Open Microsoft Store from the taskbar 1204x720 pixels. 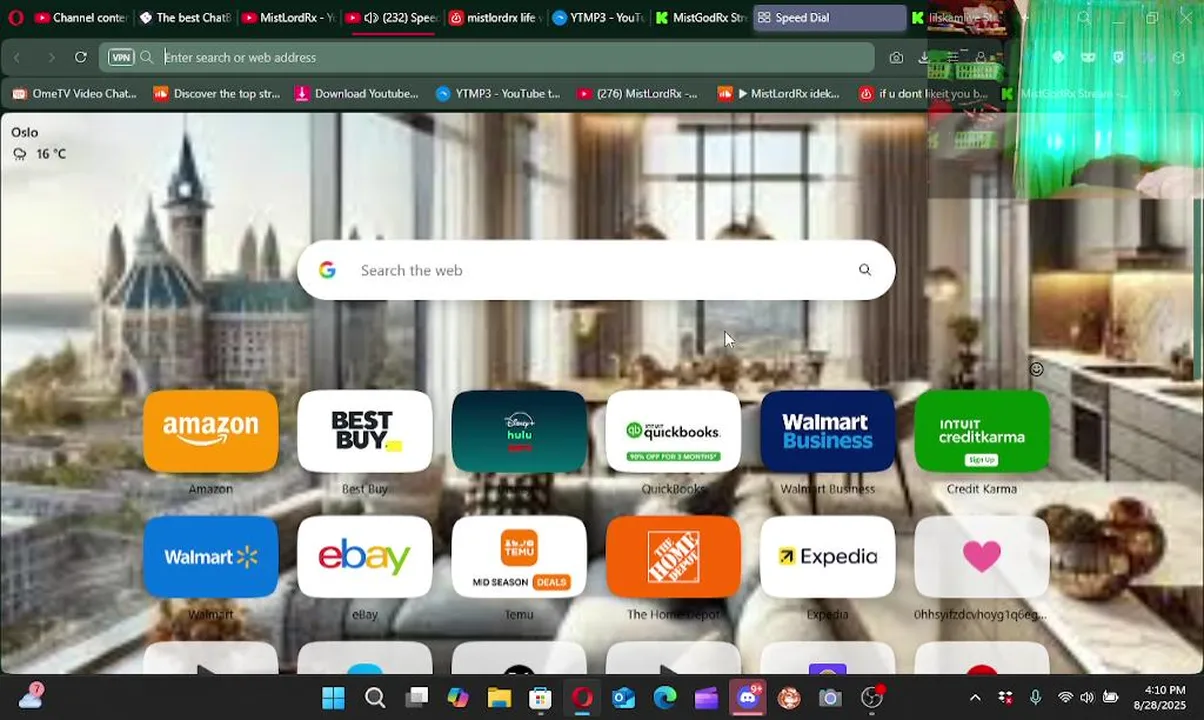540,697
